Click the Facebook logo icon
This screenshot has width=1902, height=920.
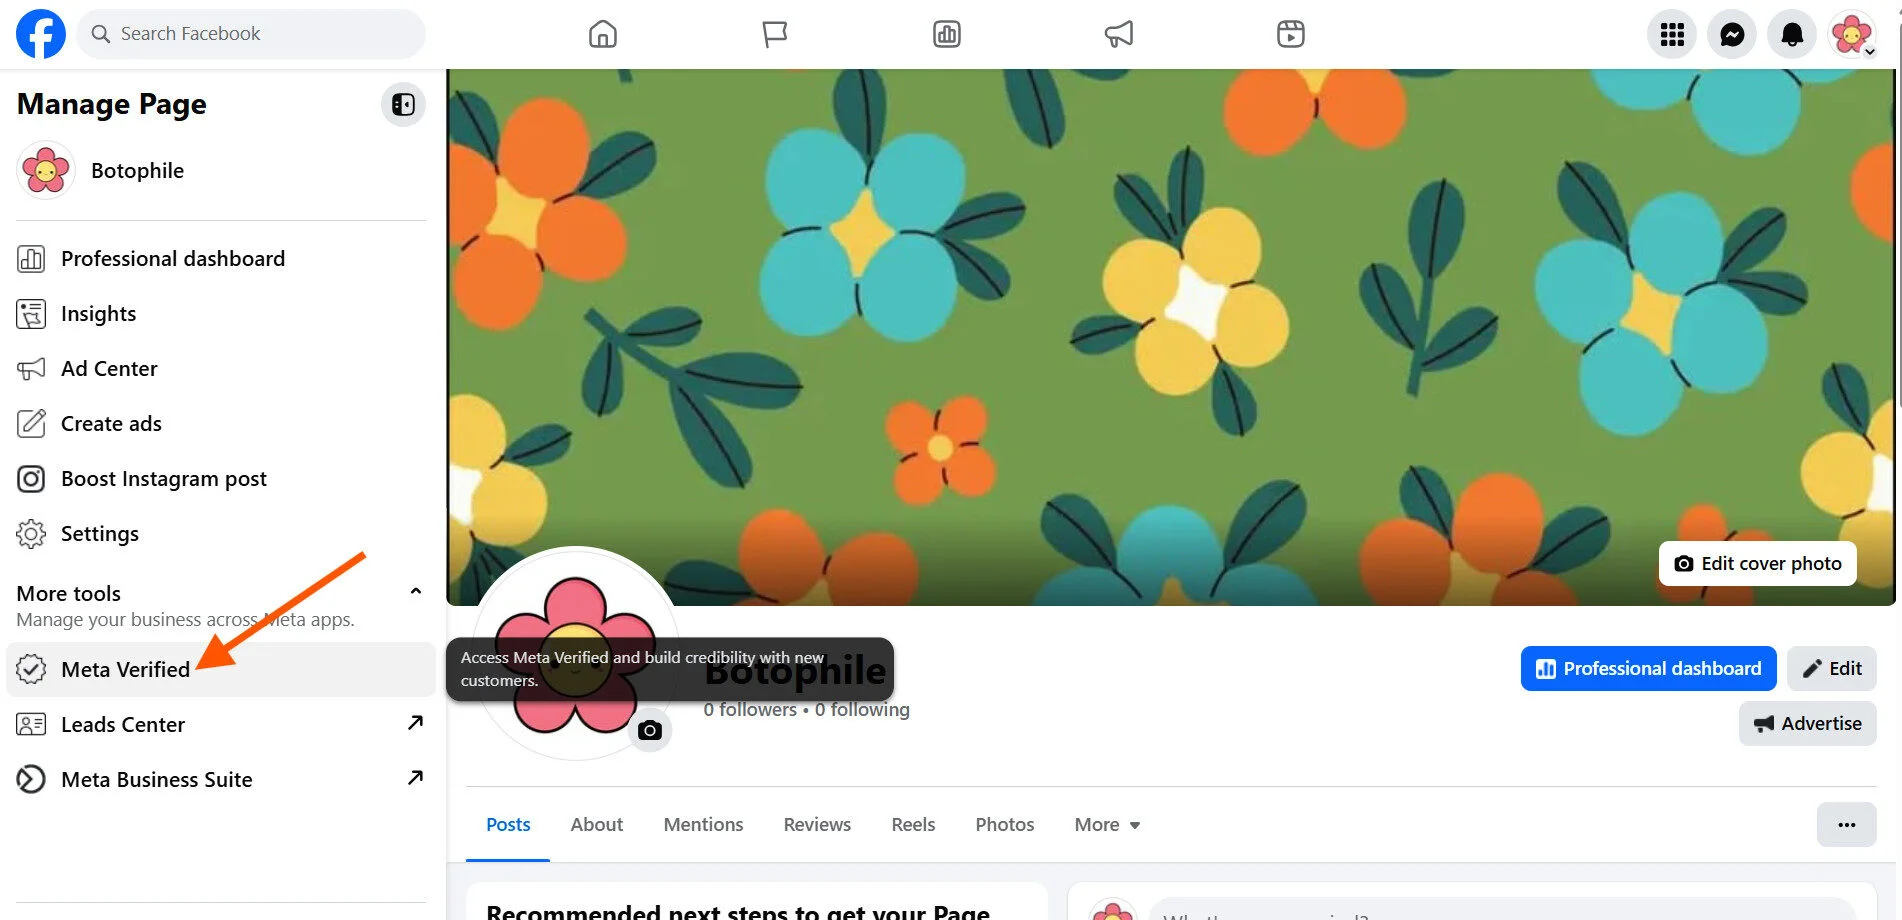[x=41, y=34]
